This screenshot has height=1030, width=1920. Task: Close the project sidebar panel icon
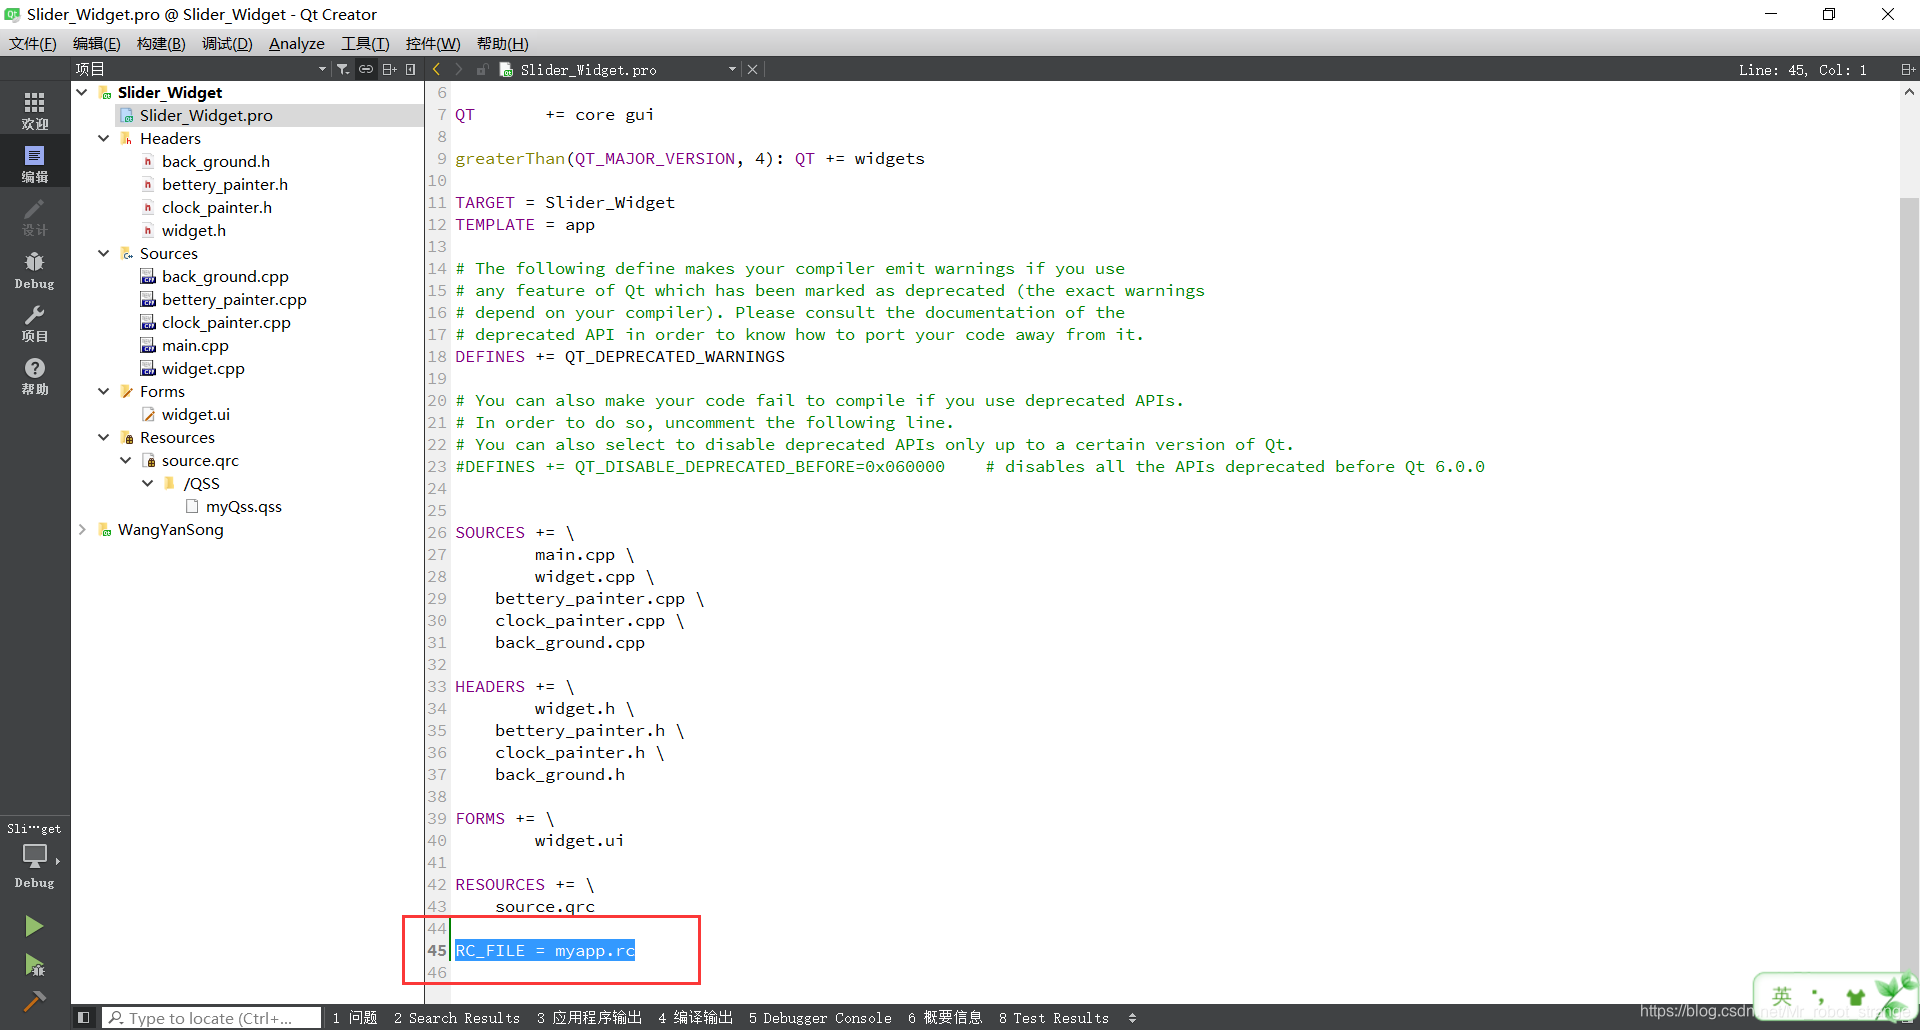411,69
